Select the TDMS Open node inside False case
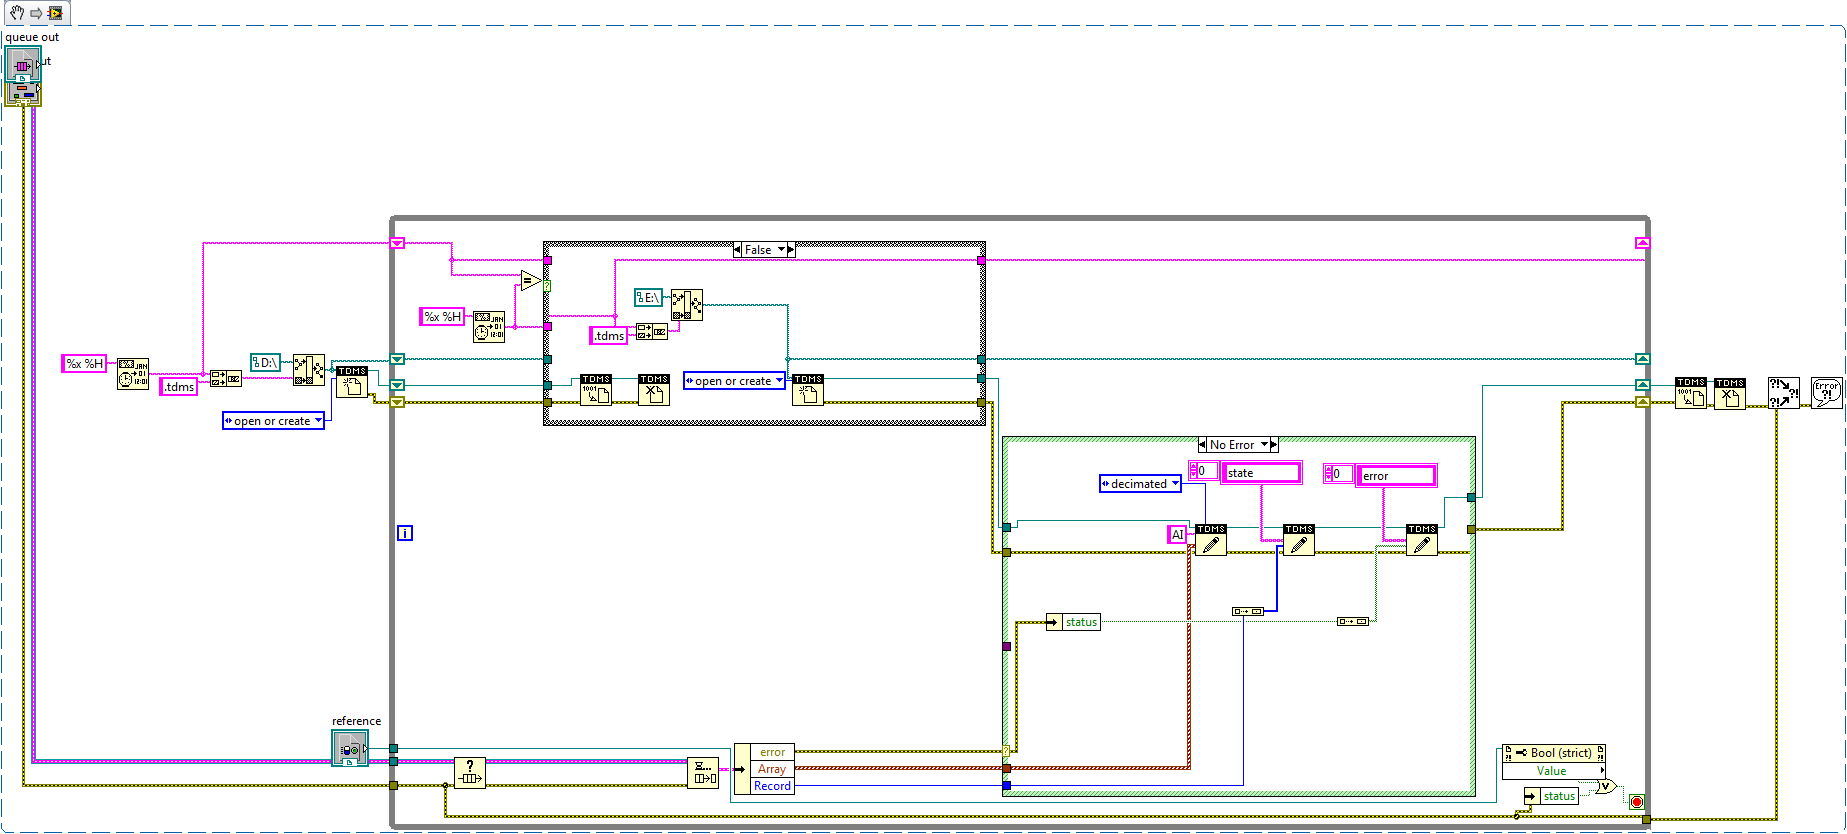The height and width of the screenshot is (834, 1847). [x=808, y=390]
